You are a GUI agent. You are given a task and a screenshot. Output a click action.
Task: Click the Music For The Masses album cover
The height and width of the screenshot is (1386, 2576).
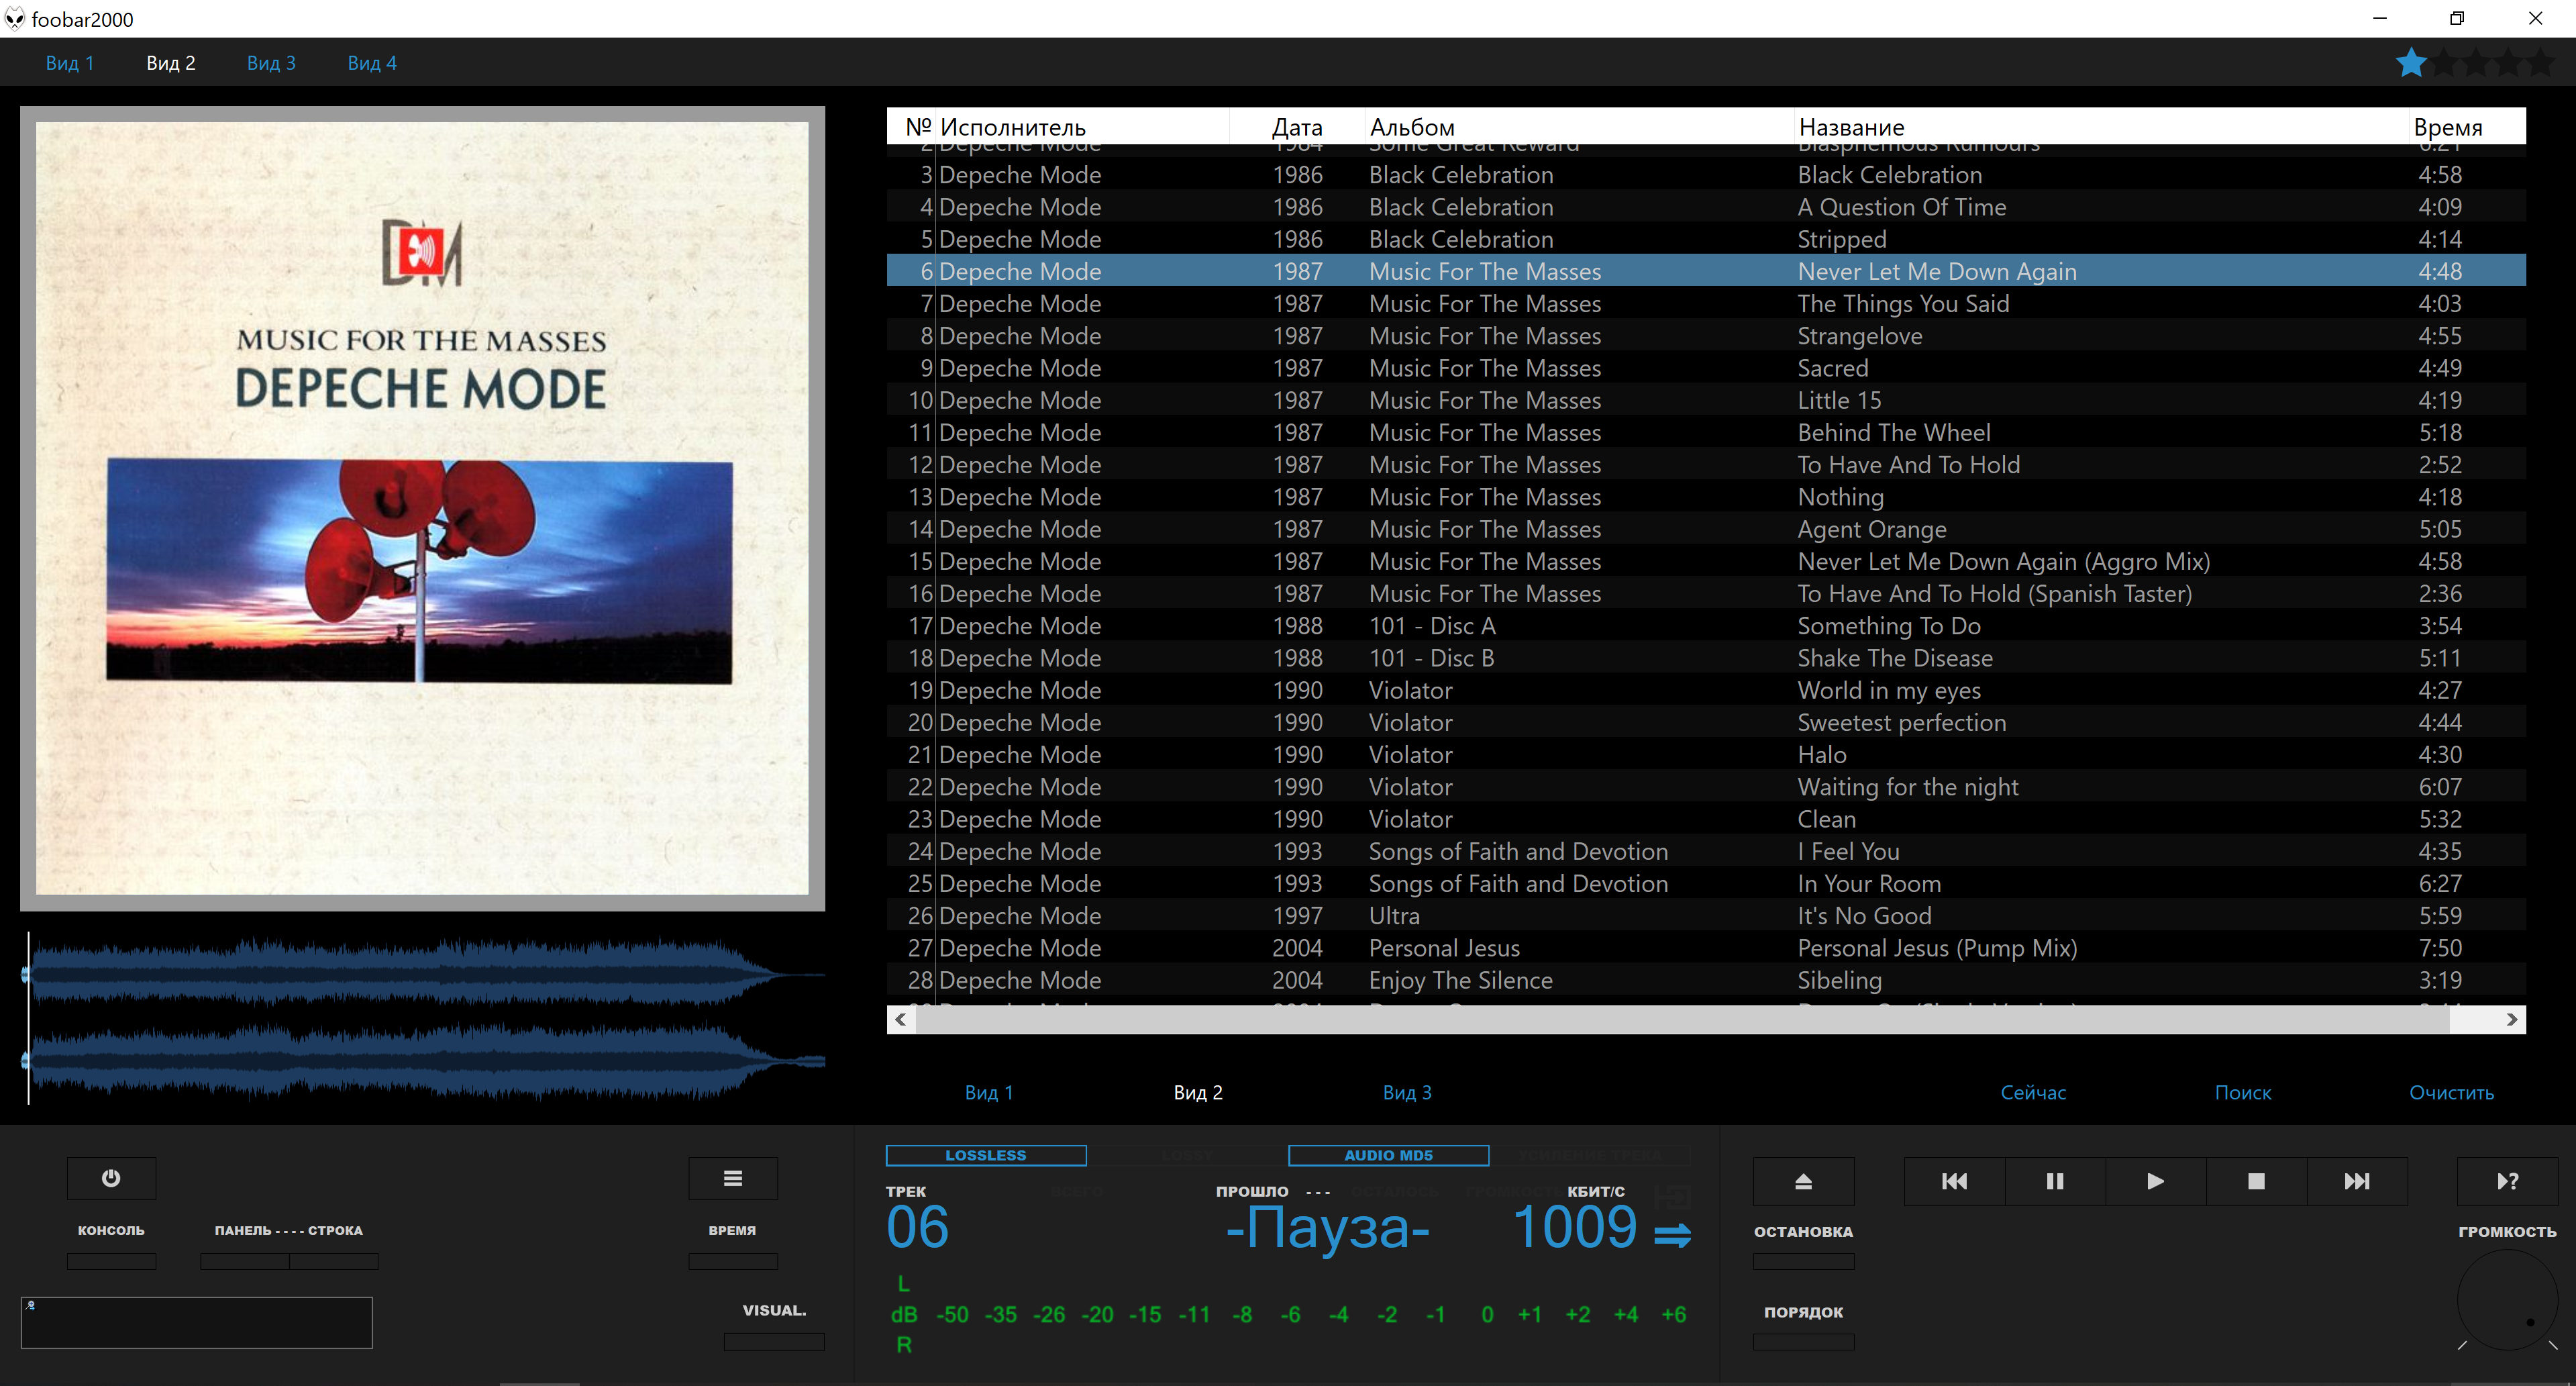[422, 508]
